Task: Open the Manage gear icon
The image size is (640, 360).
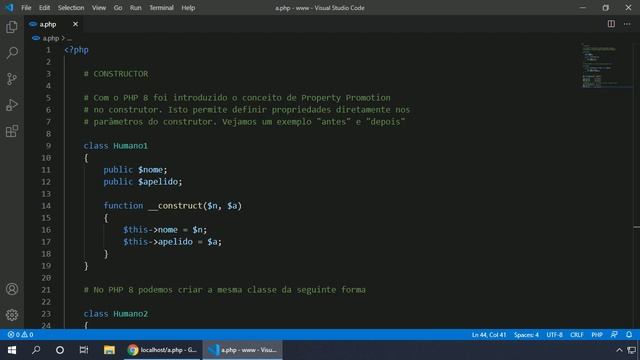Action: coord(12,315)
